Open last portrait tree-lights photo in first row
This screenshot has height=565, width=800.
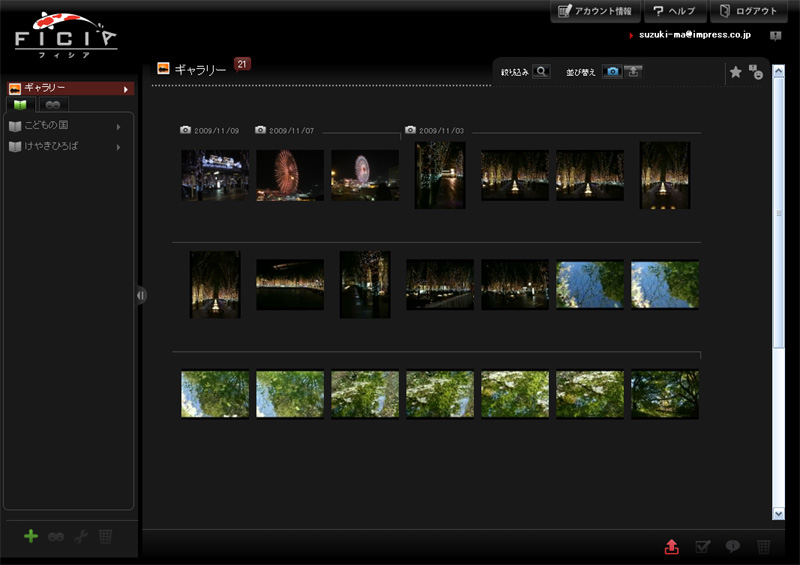[665, 175]
